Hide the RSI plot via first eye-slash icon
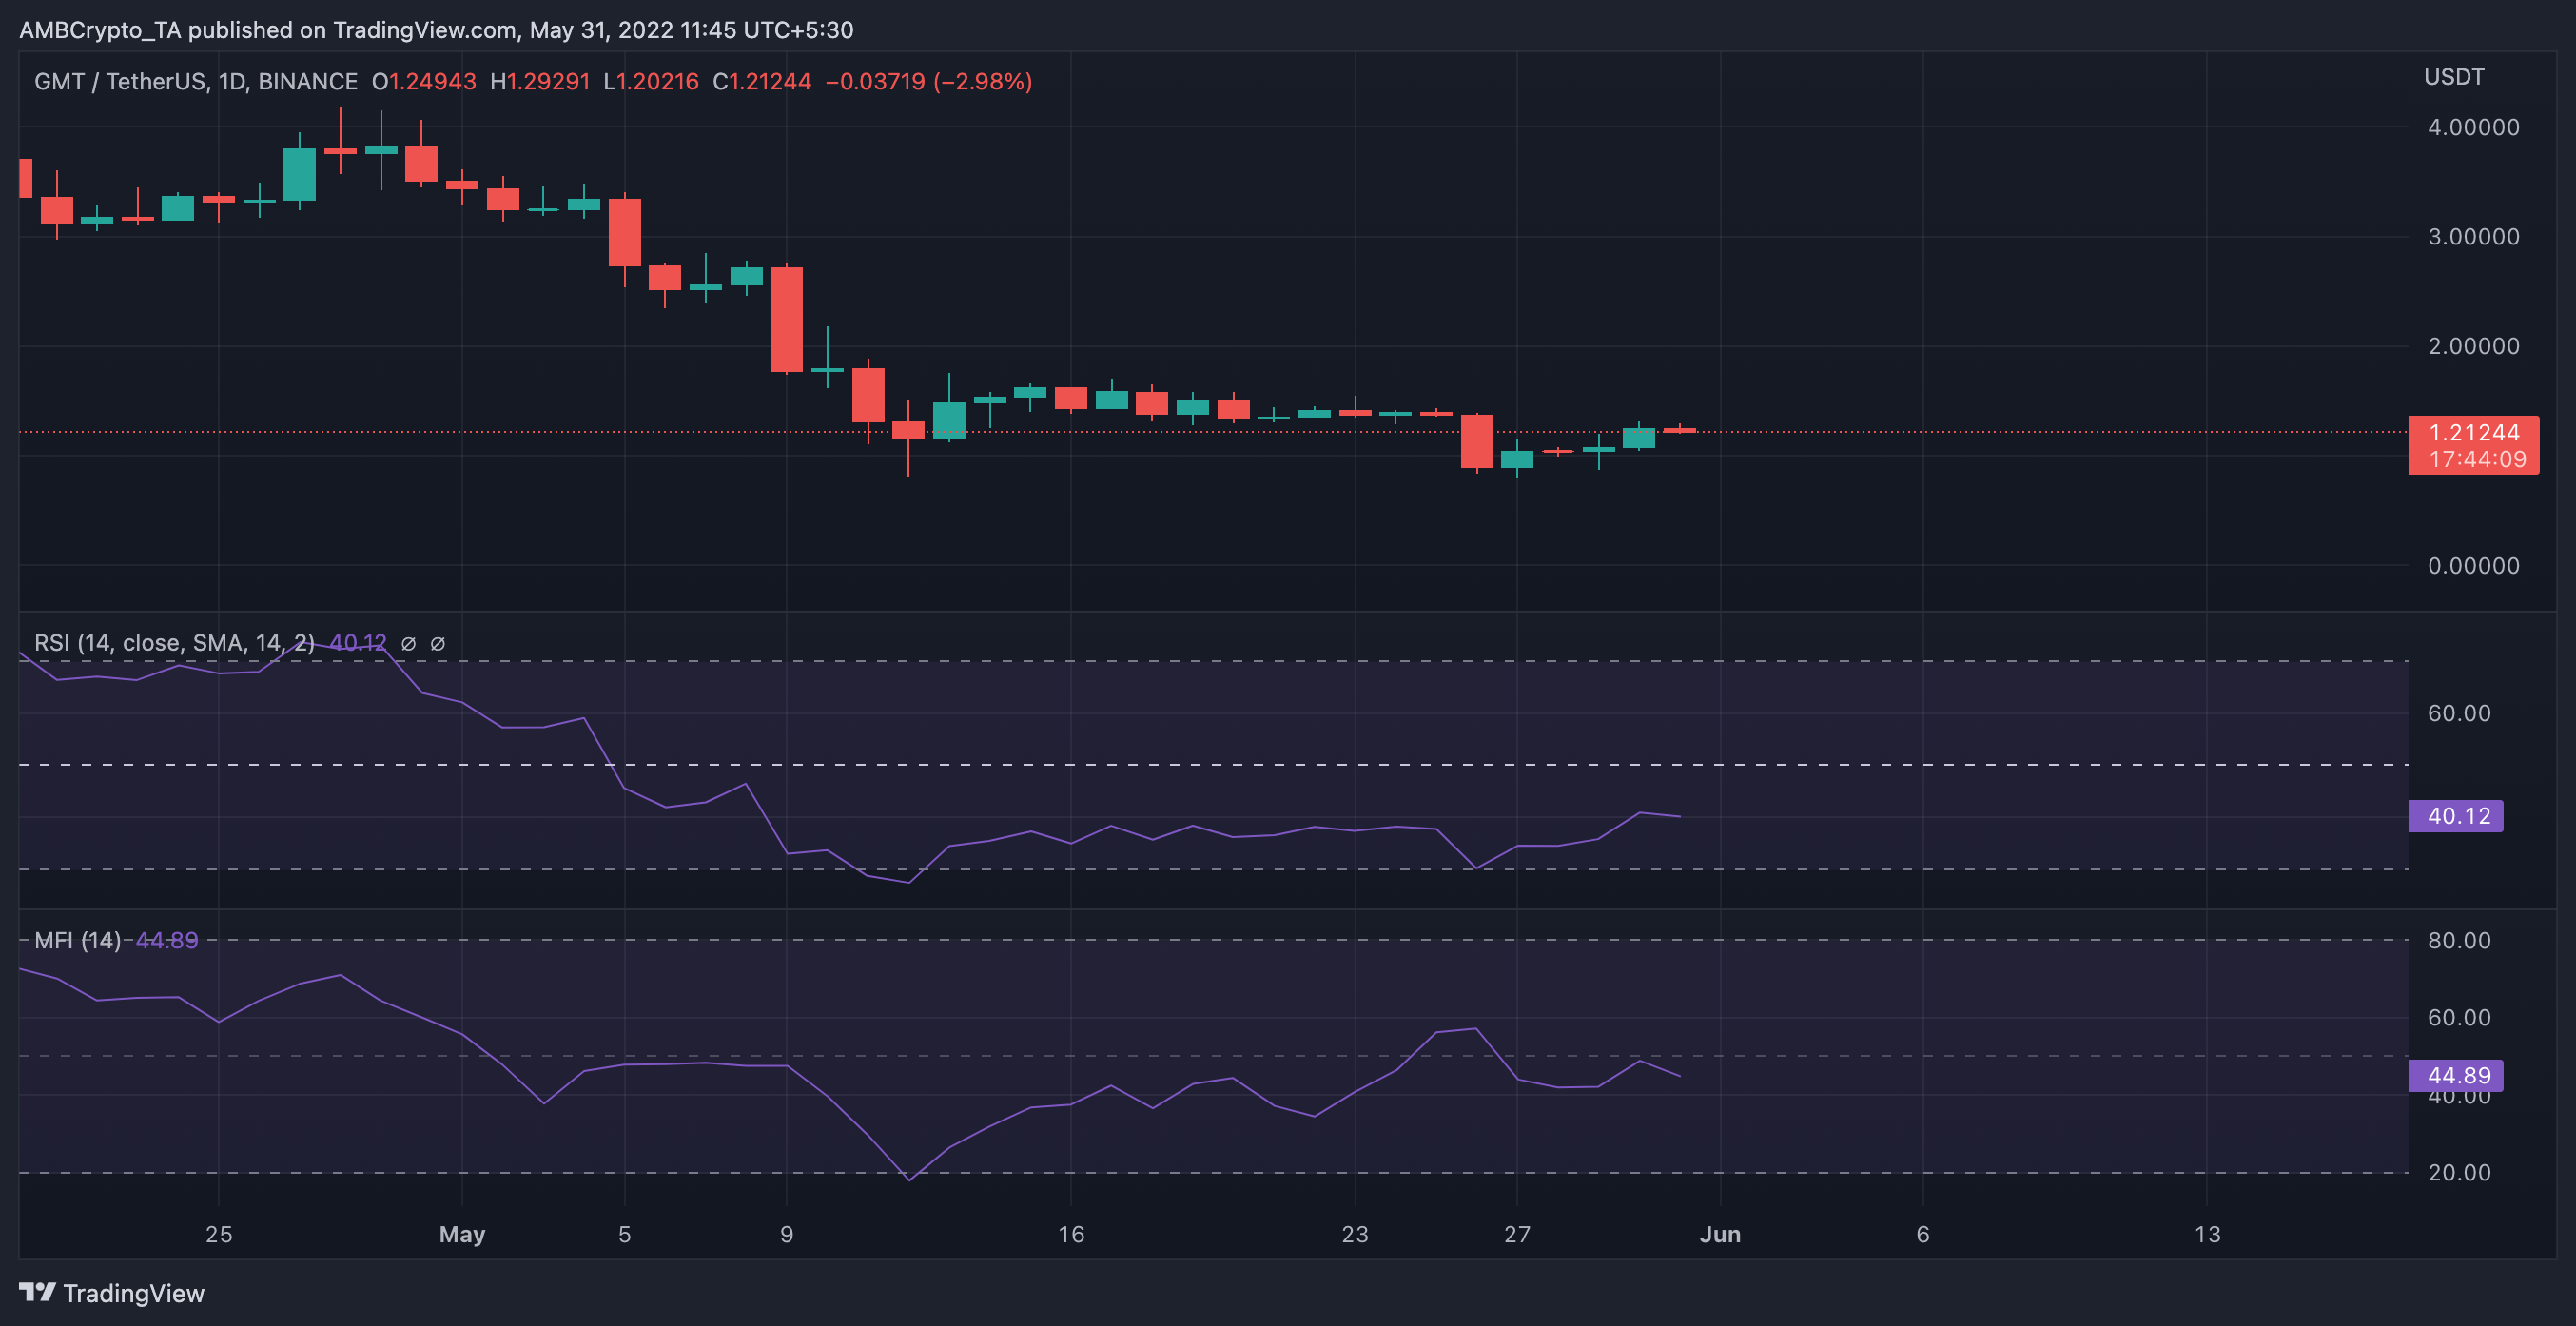The image size is (2576, 1326). pyautogui.click(x=408, y=644)
